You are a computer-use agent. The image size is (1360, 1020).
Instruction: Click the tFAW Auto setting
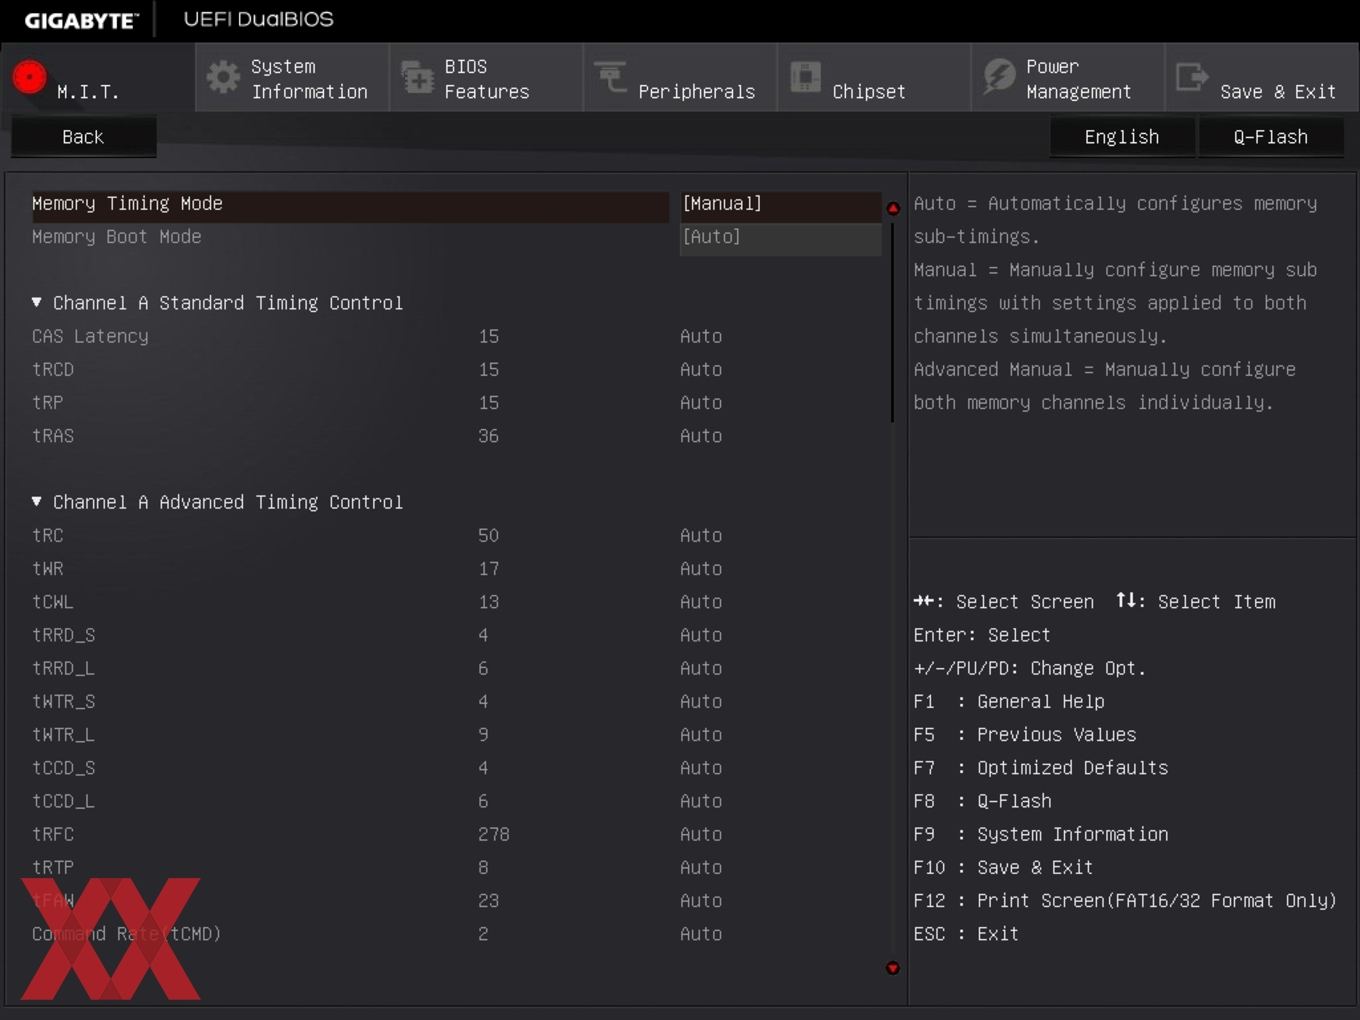pyautogui.click(x=701, y=900)
